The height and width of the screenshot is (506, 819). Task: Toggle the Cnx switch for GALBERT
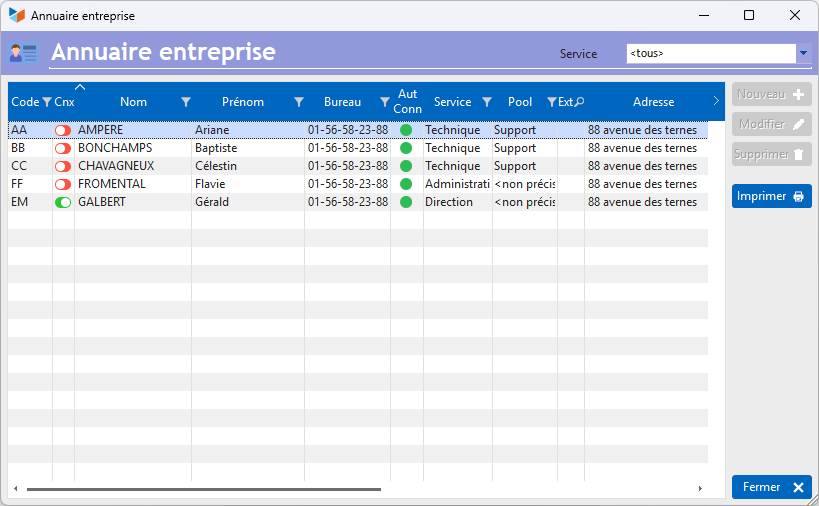coord(63,202)
